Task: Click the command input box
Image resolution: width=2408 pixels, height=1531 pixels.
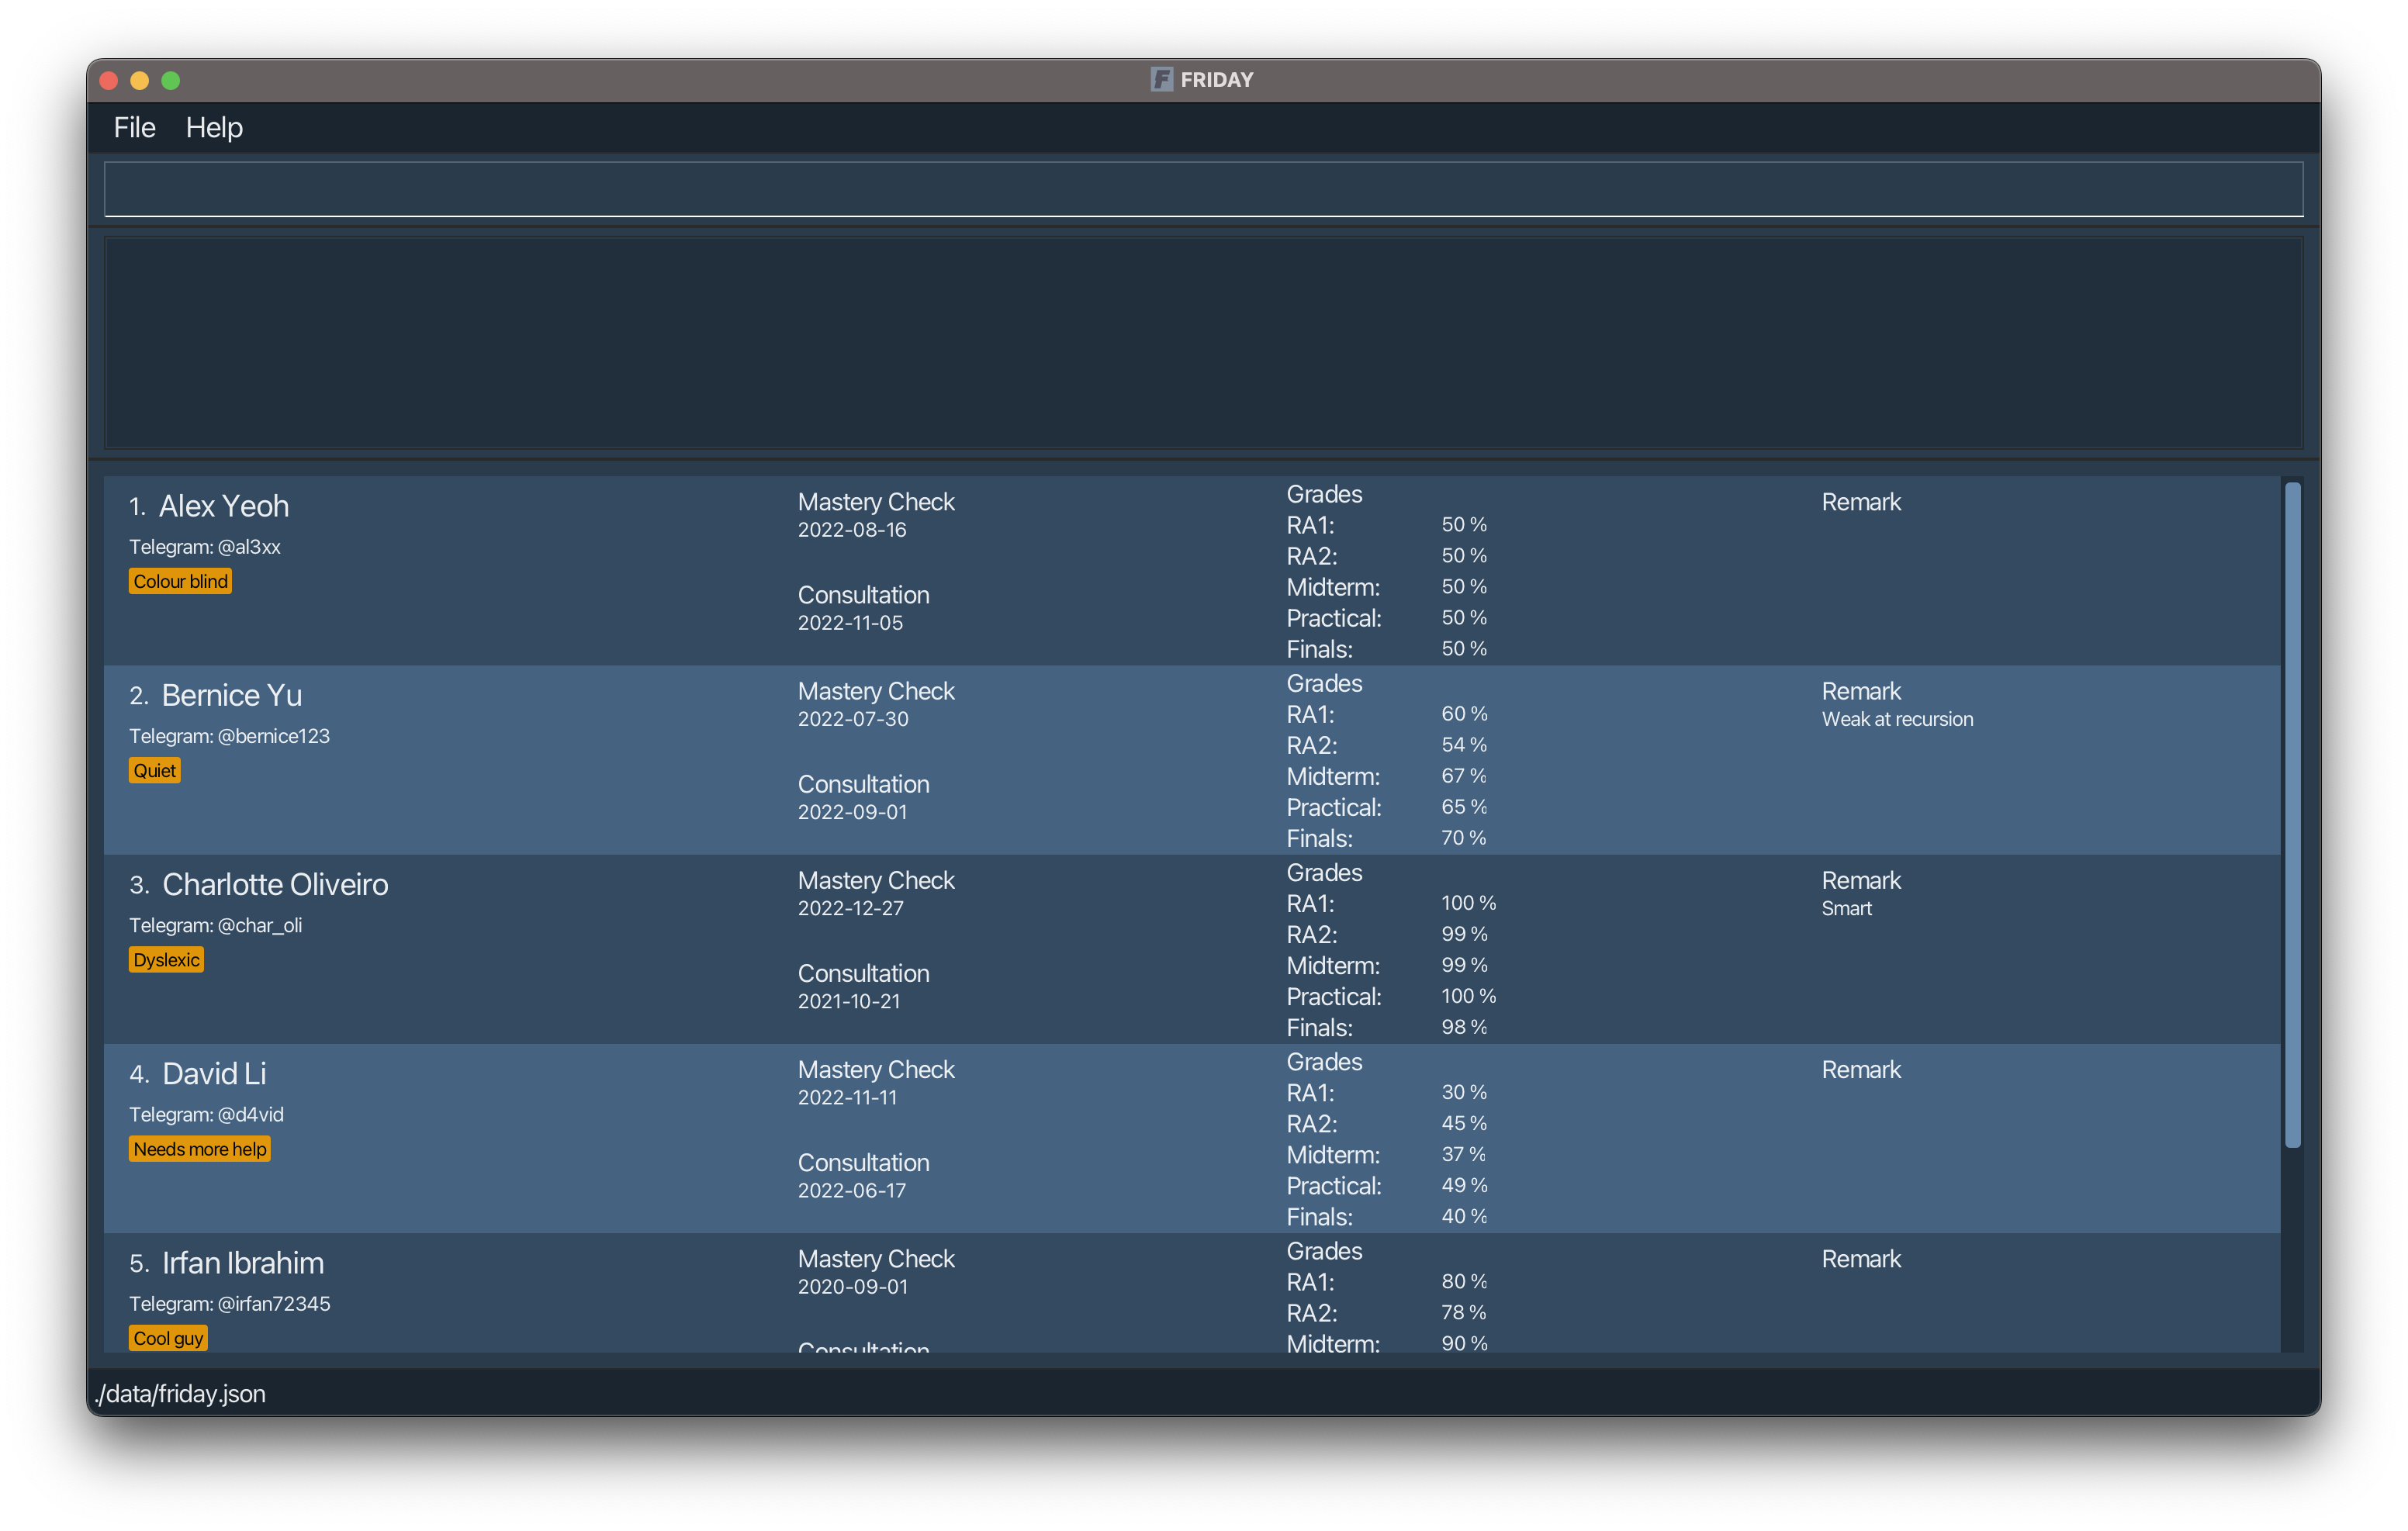Action: coord(1203,189)
